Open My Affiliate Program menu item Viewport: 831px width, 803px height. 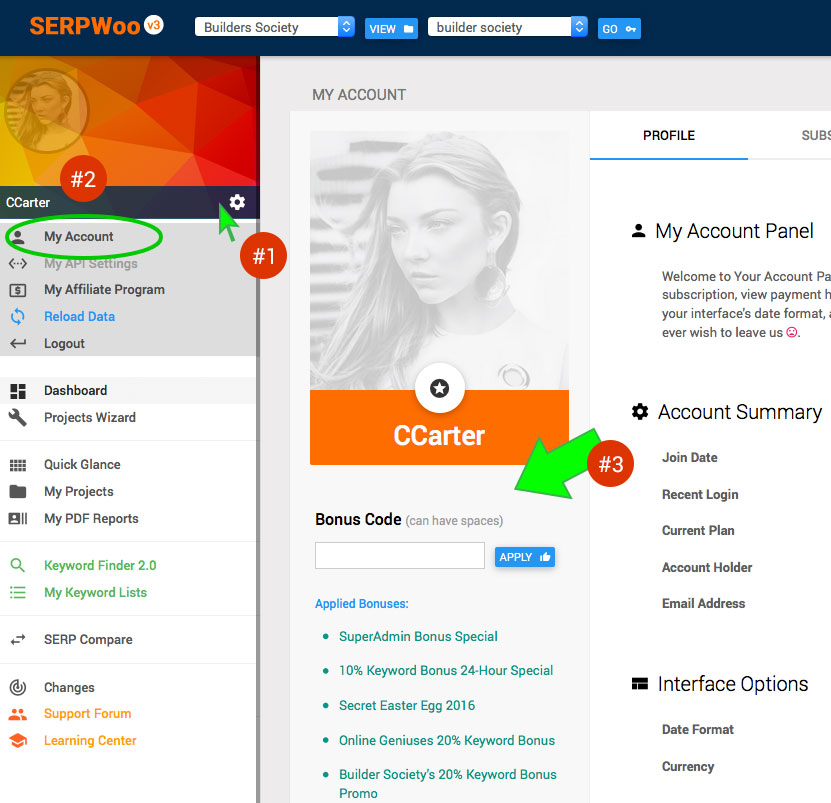(104, 289)
